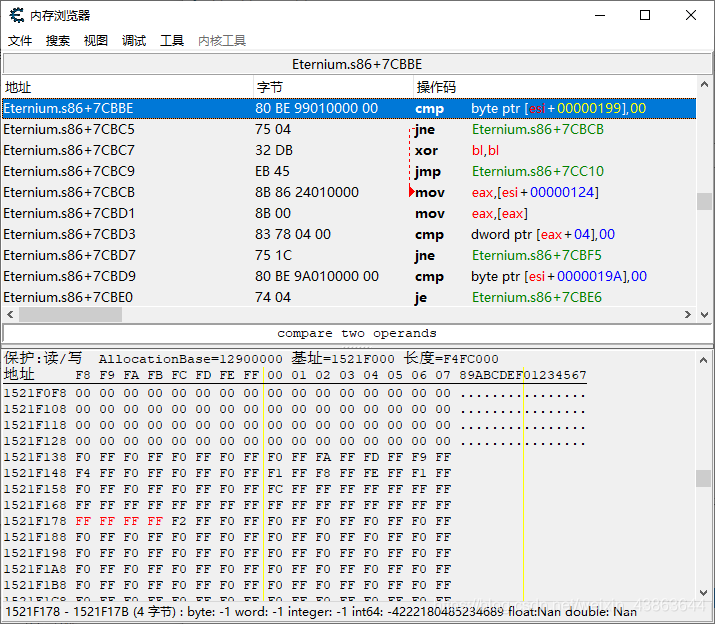This screenshot has width=715, height=624.
Task: Open the 视图 menu
Action: (96, 41)
